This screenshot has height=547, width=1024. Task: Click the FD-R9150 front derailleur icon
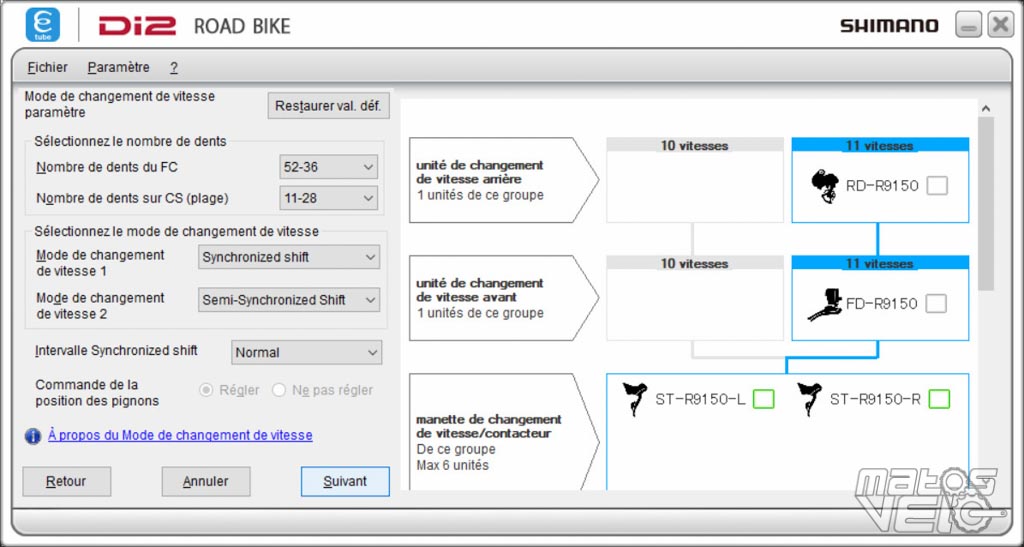click(825, 304)
